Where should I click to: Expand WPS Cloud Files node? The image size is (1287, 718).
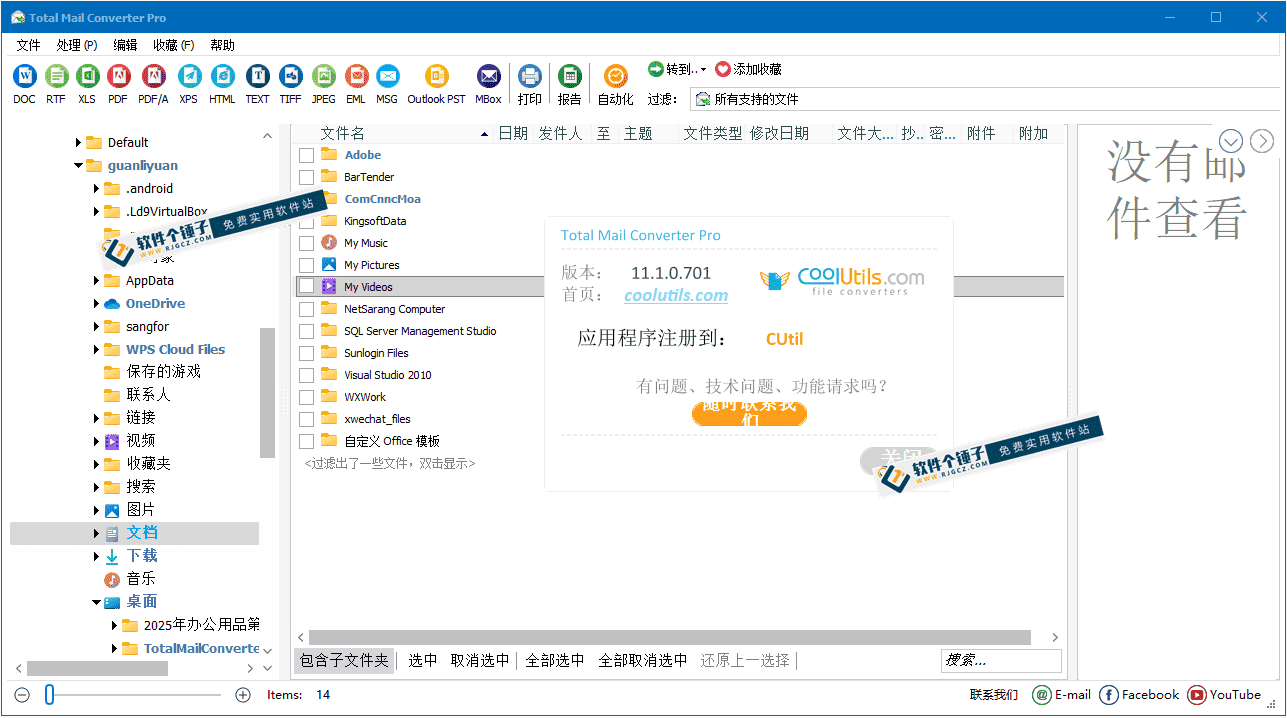96,350
